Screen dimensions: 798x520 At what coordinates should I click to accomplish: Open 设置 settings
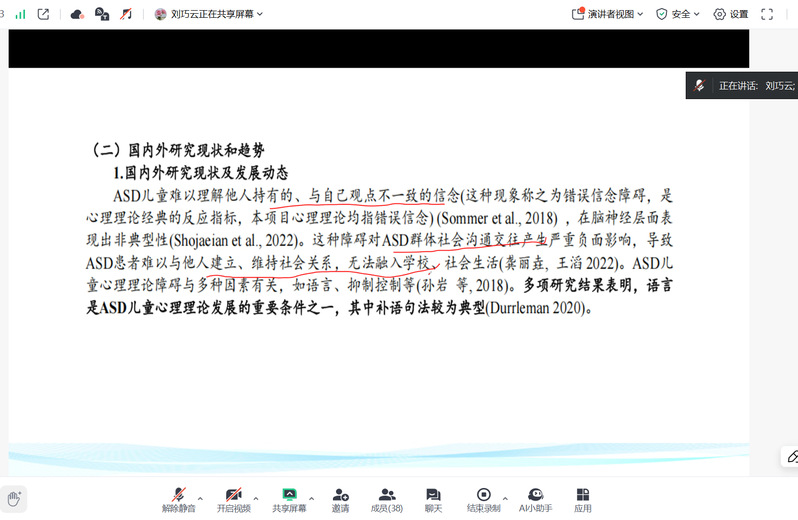coord(730,14)
